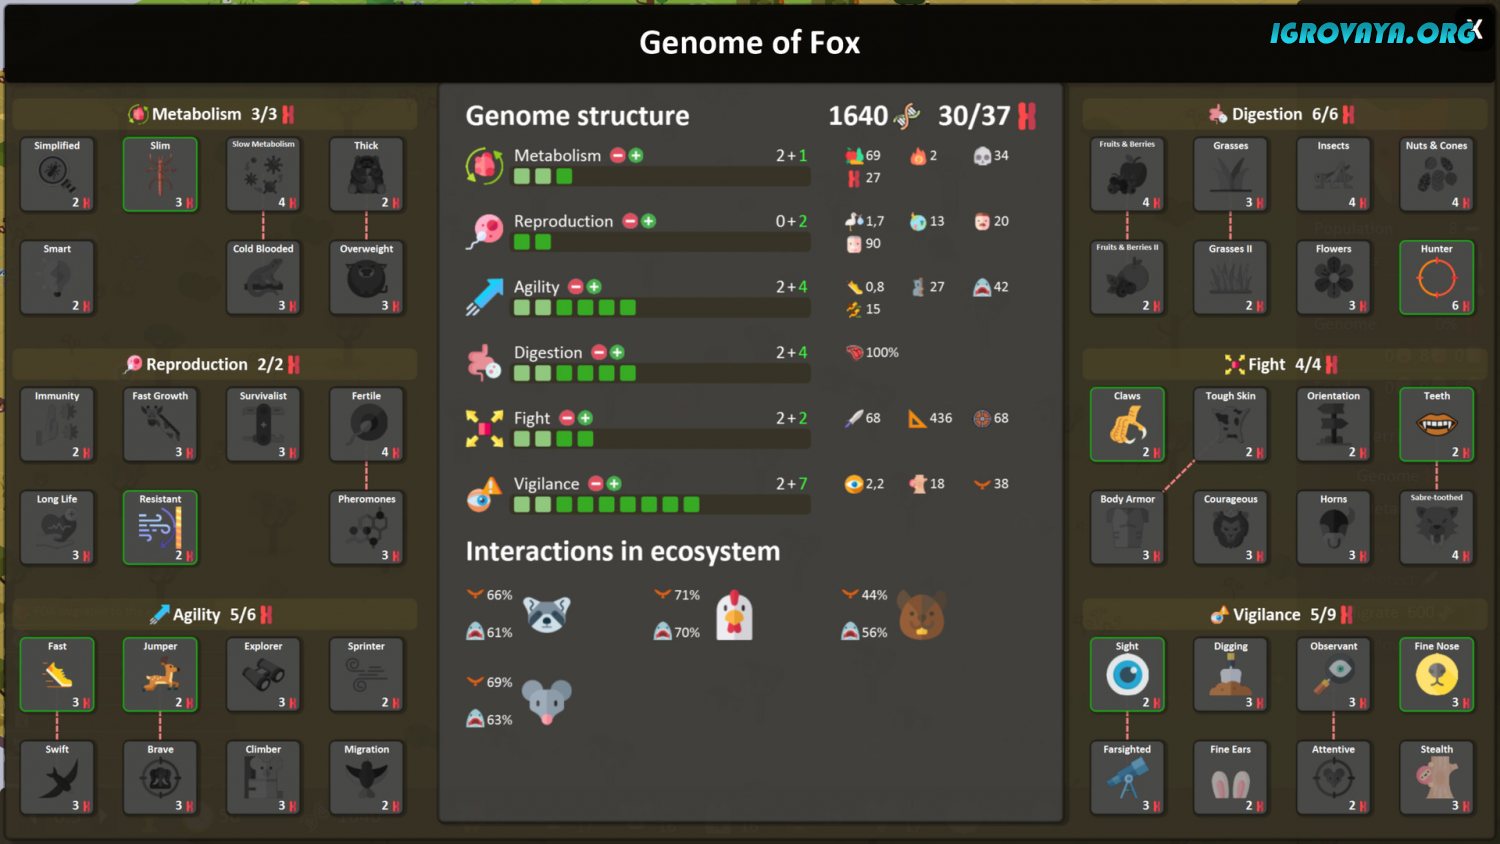1500x844 pixels.
Task: Select the Farsighted vigilance gene
Action: (1127, 777)
